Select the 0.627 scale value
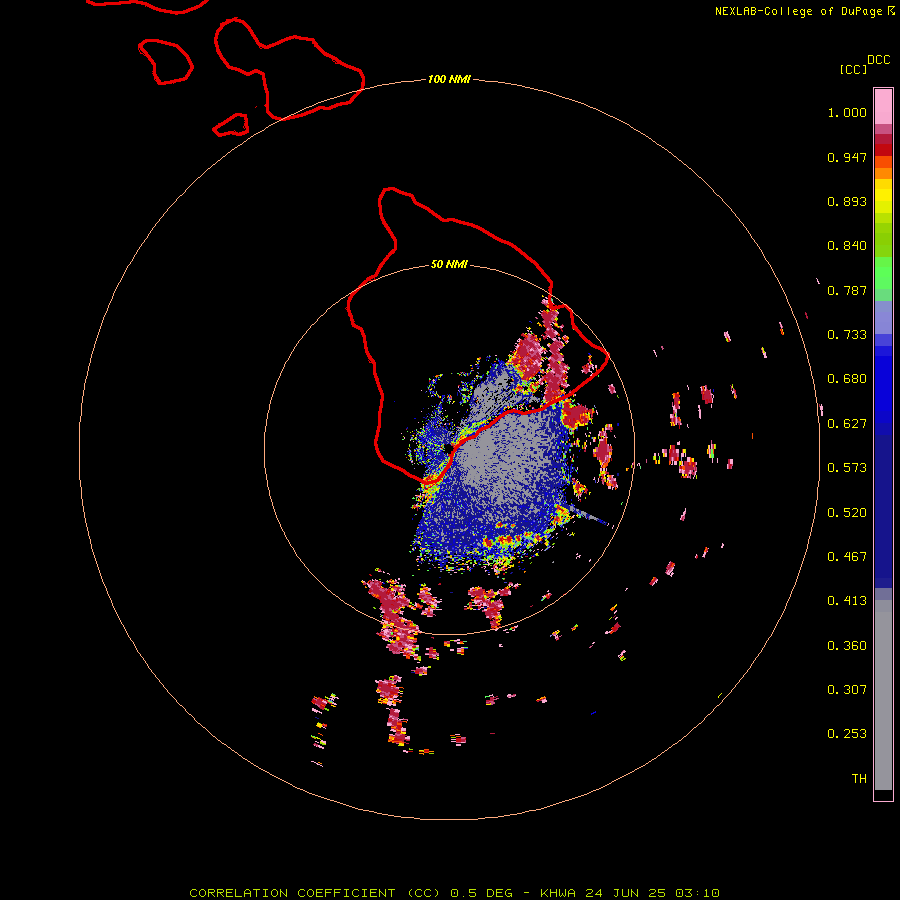 [x=847, y=424]
